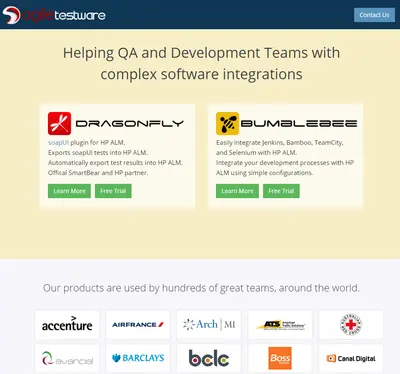
Task: Click the Bumblebee yellow bee icon
Action: pos(227,123)
